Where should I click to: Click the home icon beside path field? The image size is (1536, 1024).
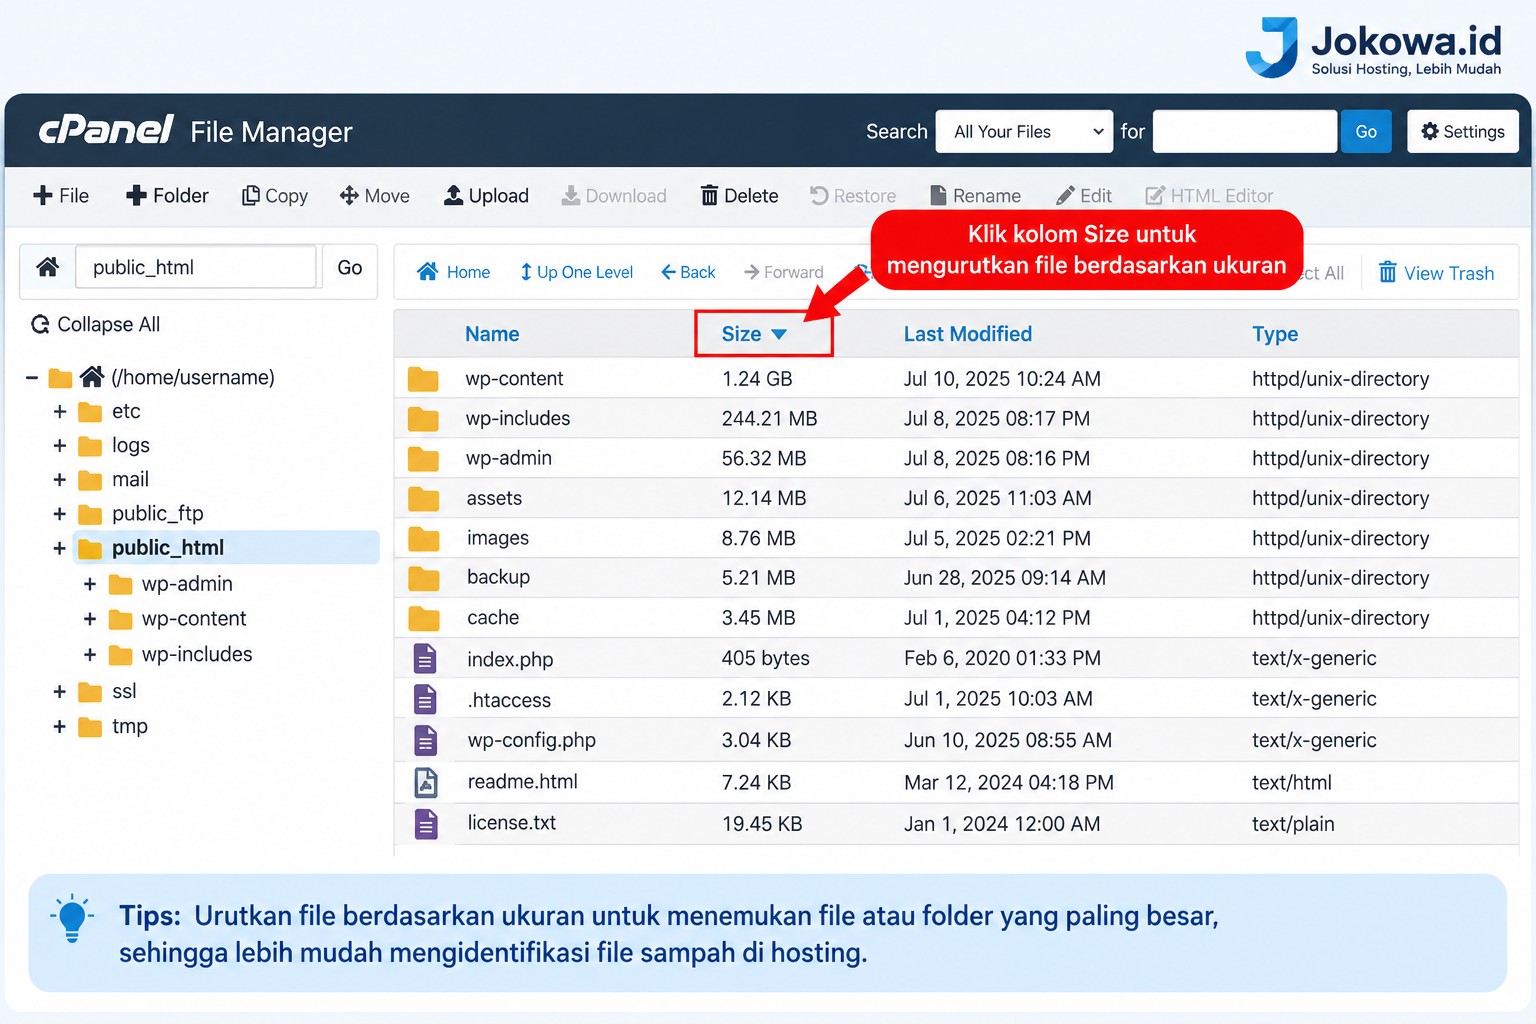pos(47,267)
